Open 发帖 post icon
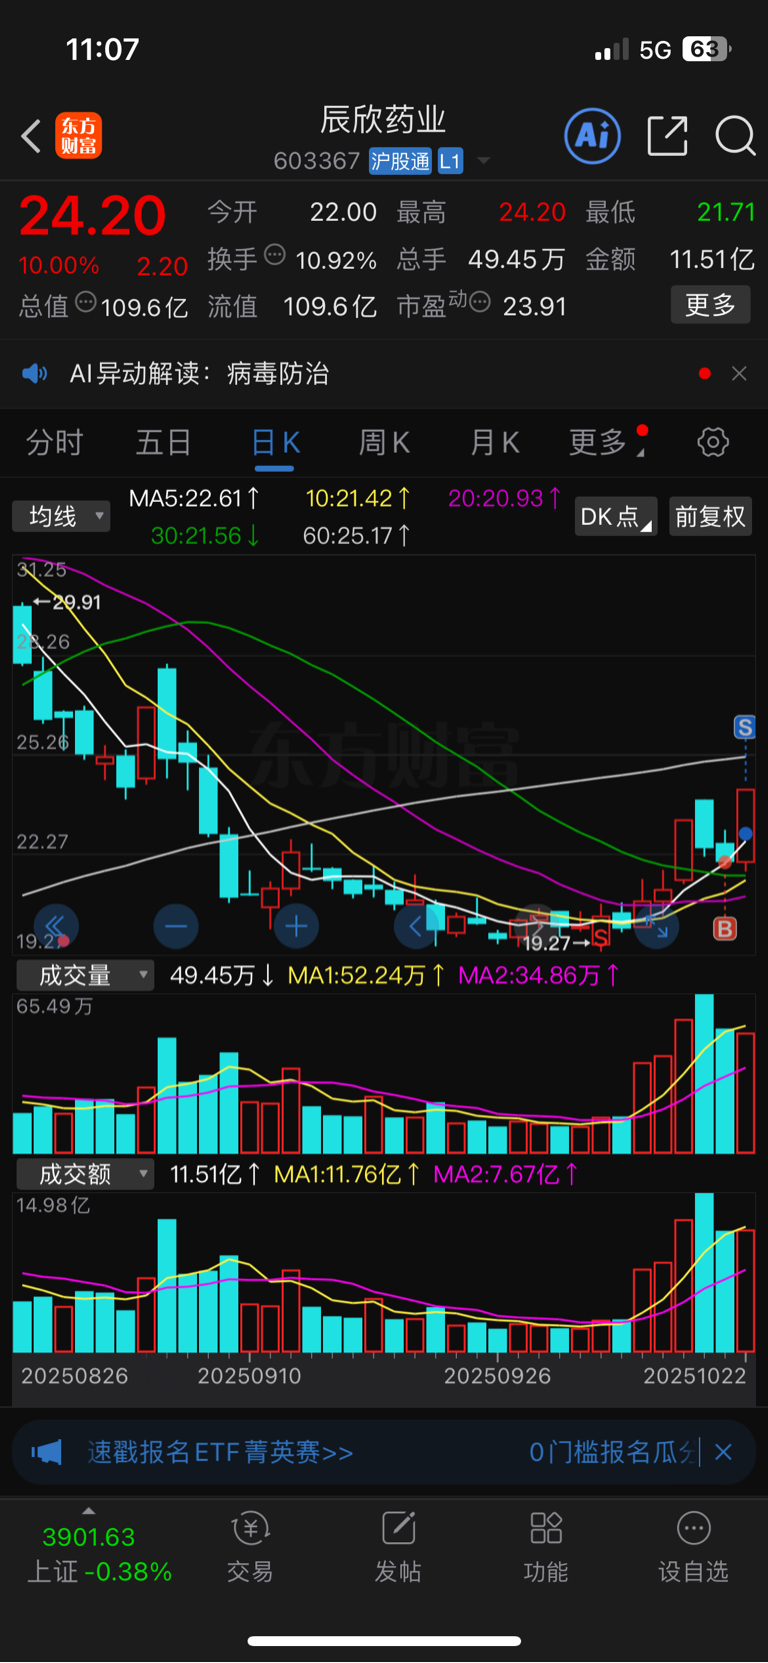Image resolution: width=768 pixels, height=1663 pixels. (398, 1547)
